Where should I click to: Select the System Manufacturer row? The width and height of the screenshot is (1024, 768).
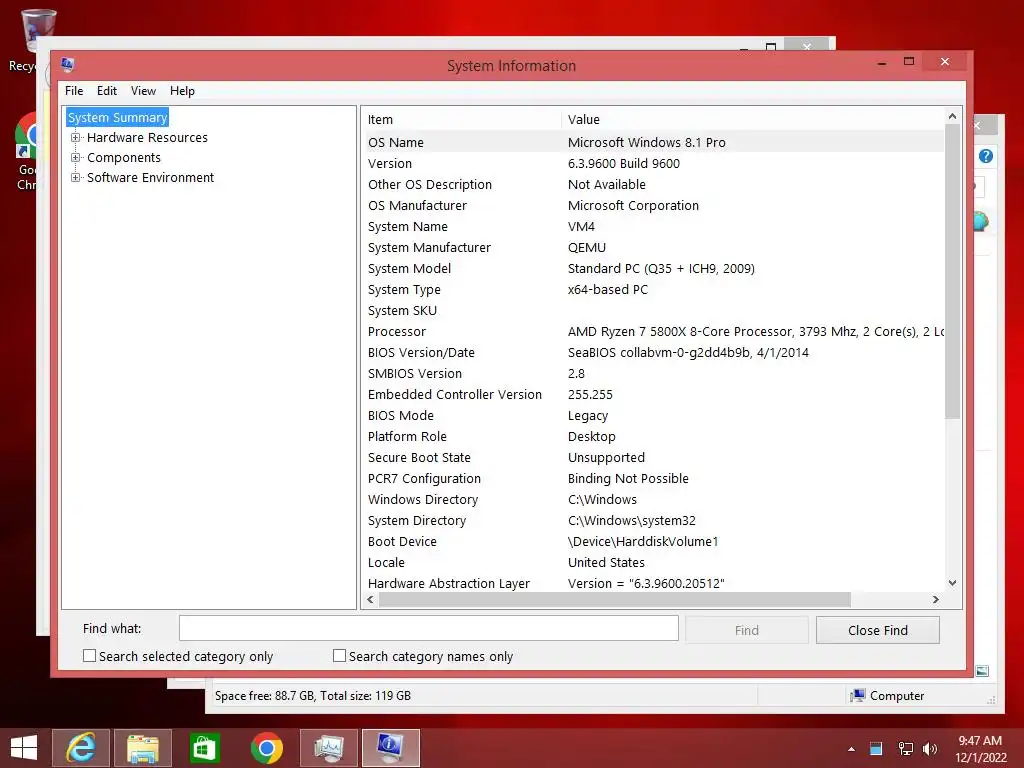point(653,248)
